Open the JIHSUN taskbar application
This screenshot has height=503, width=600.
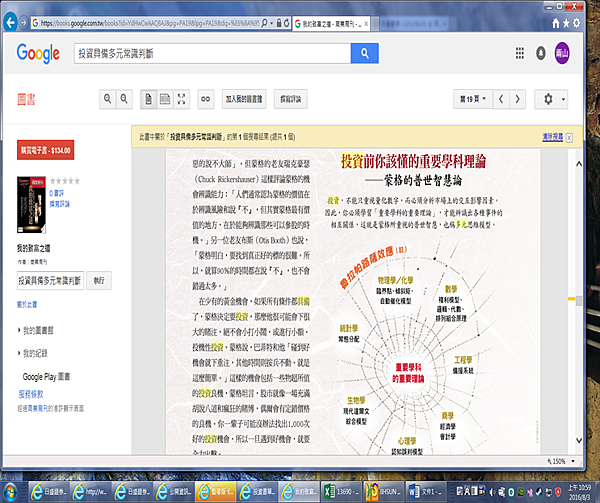click(x=383, y=491)
